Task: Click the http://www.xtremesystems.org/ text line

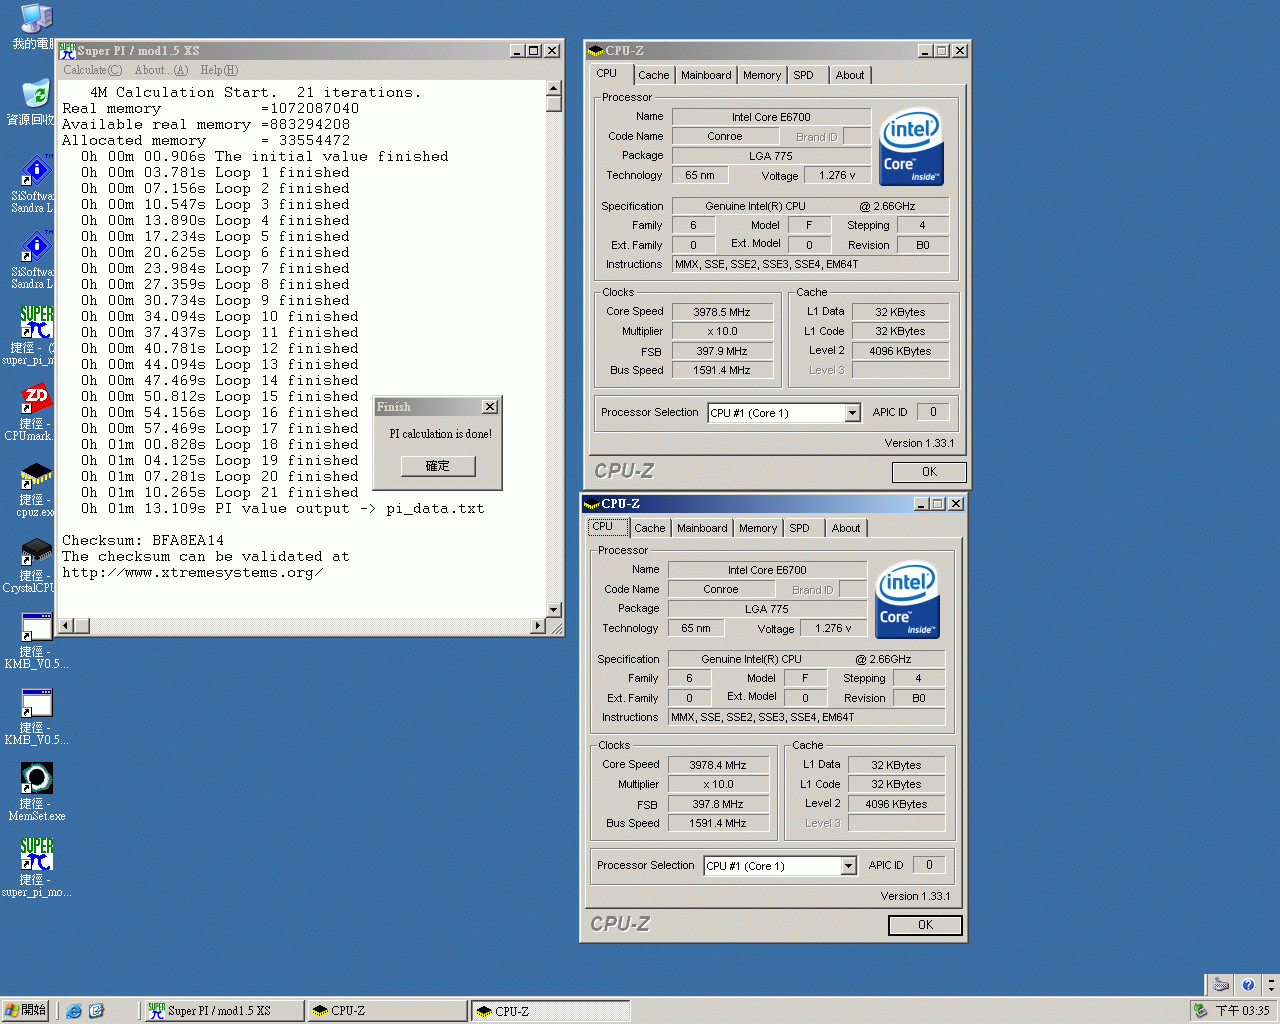Action: click(192, 573)
